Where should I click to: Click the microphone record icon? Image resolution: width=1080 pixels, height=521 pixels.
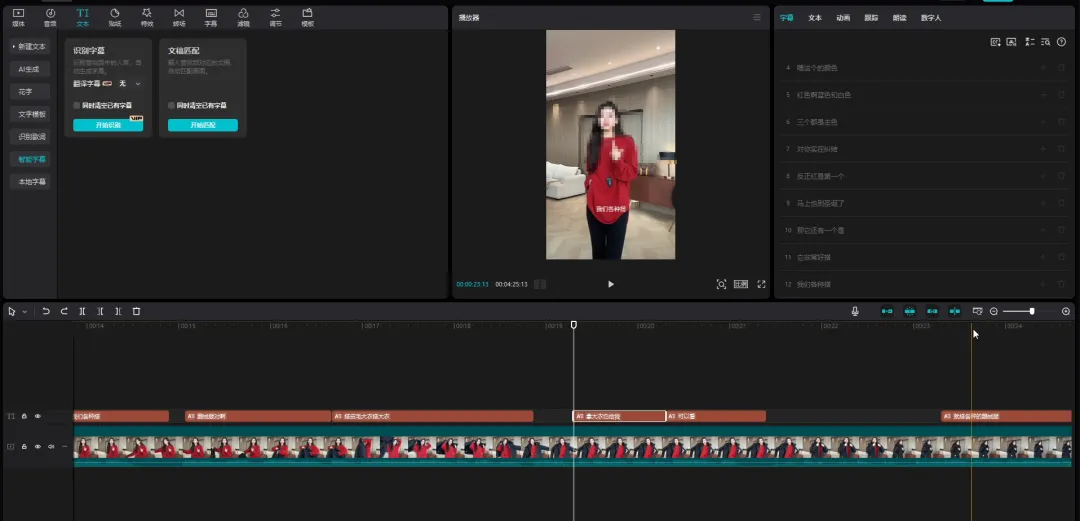(x=855, y=311)
